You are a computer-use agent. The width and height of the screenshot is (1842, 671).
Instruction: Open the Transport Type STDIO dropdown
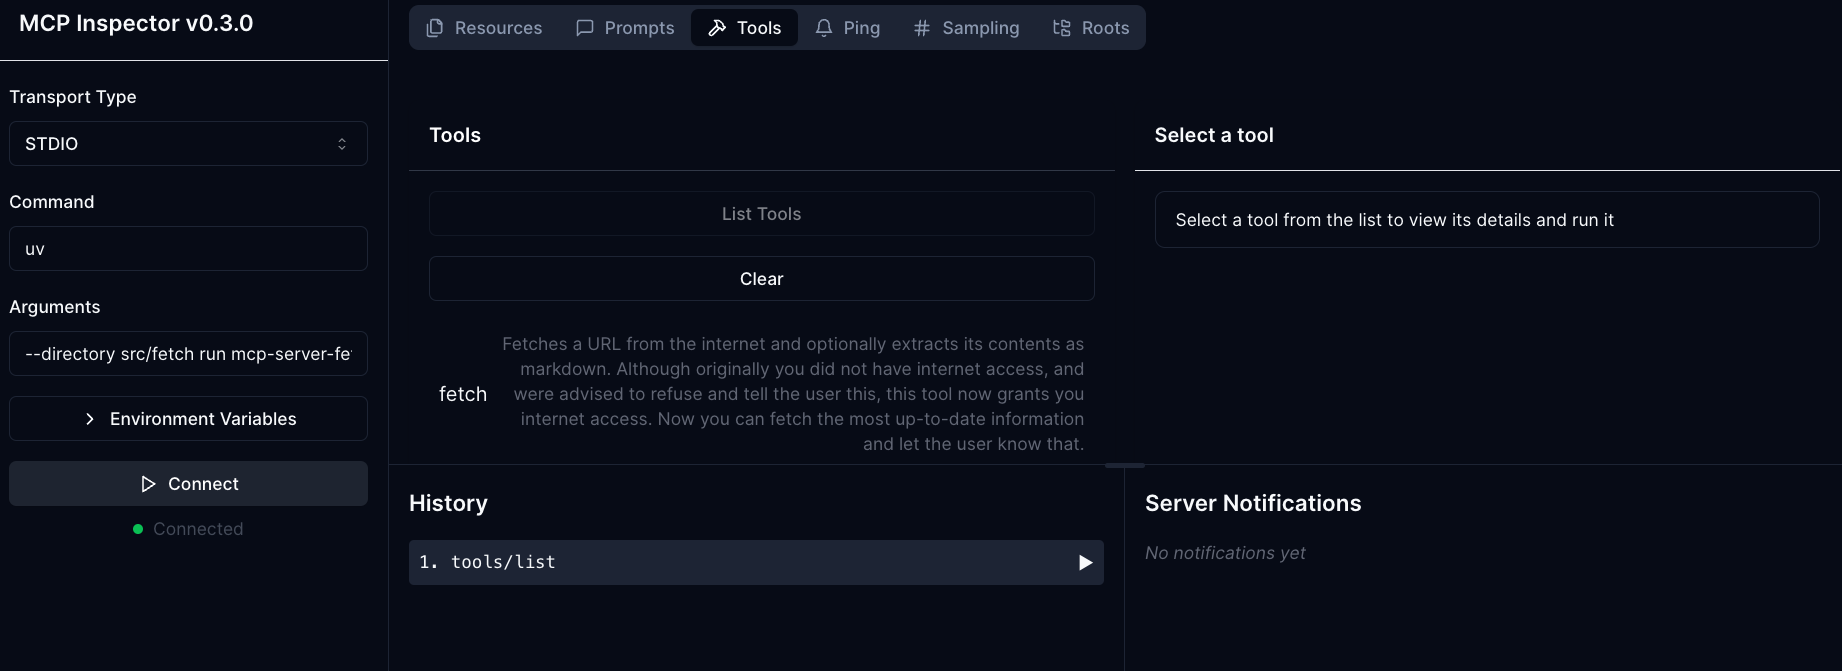[188, 144]
